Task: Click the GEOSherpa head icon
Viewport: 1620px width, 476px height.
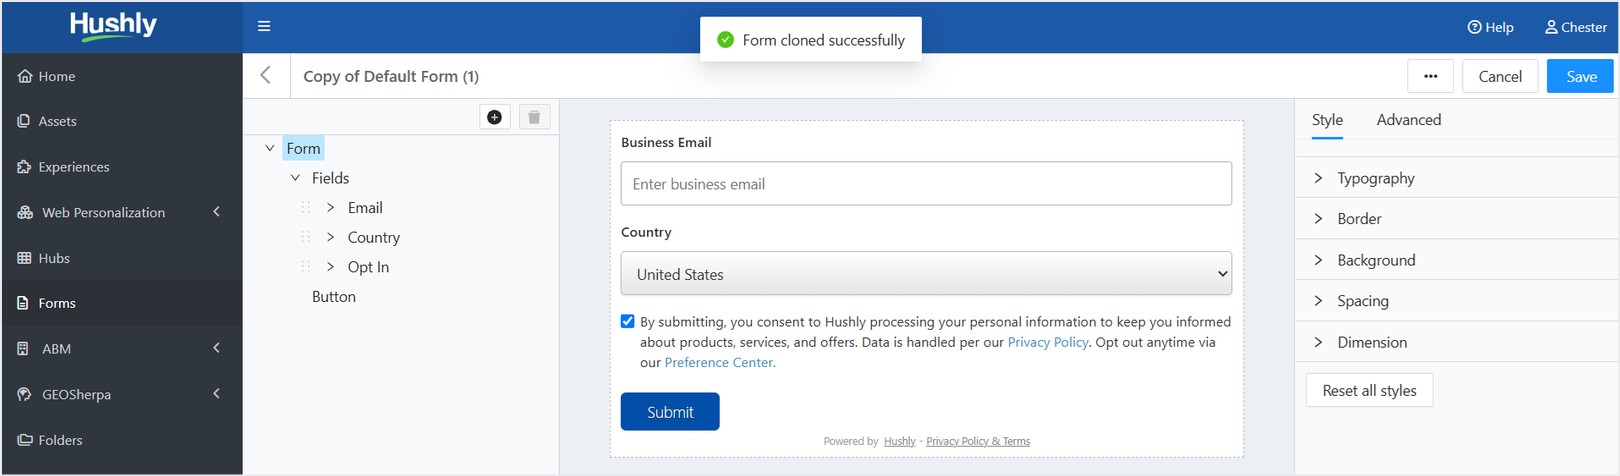Action: click(24, 394)
